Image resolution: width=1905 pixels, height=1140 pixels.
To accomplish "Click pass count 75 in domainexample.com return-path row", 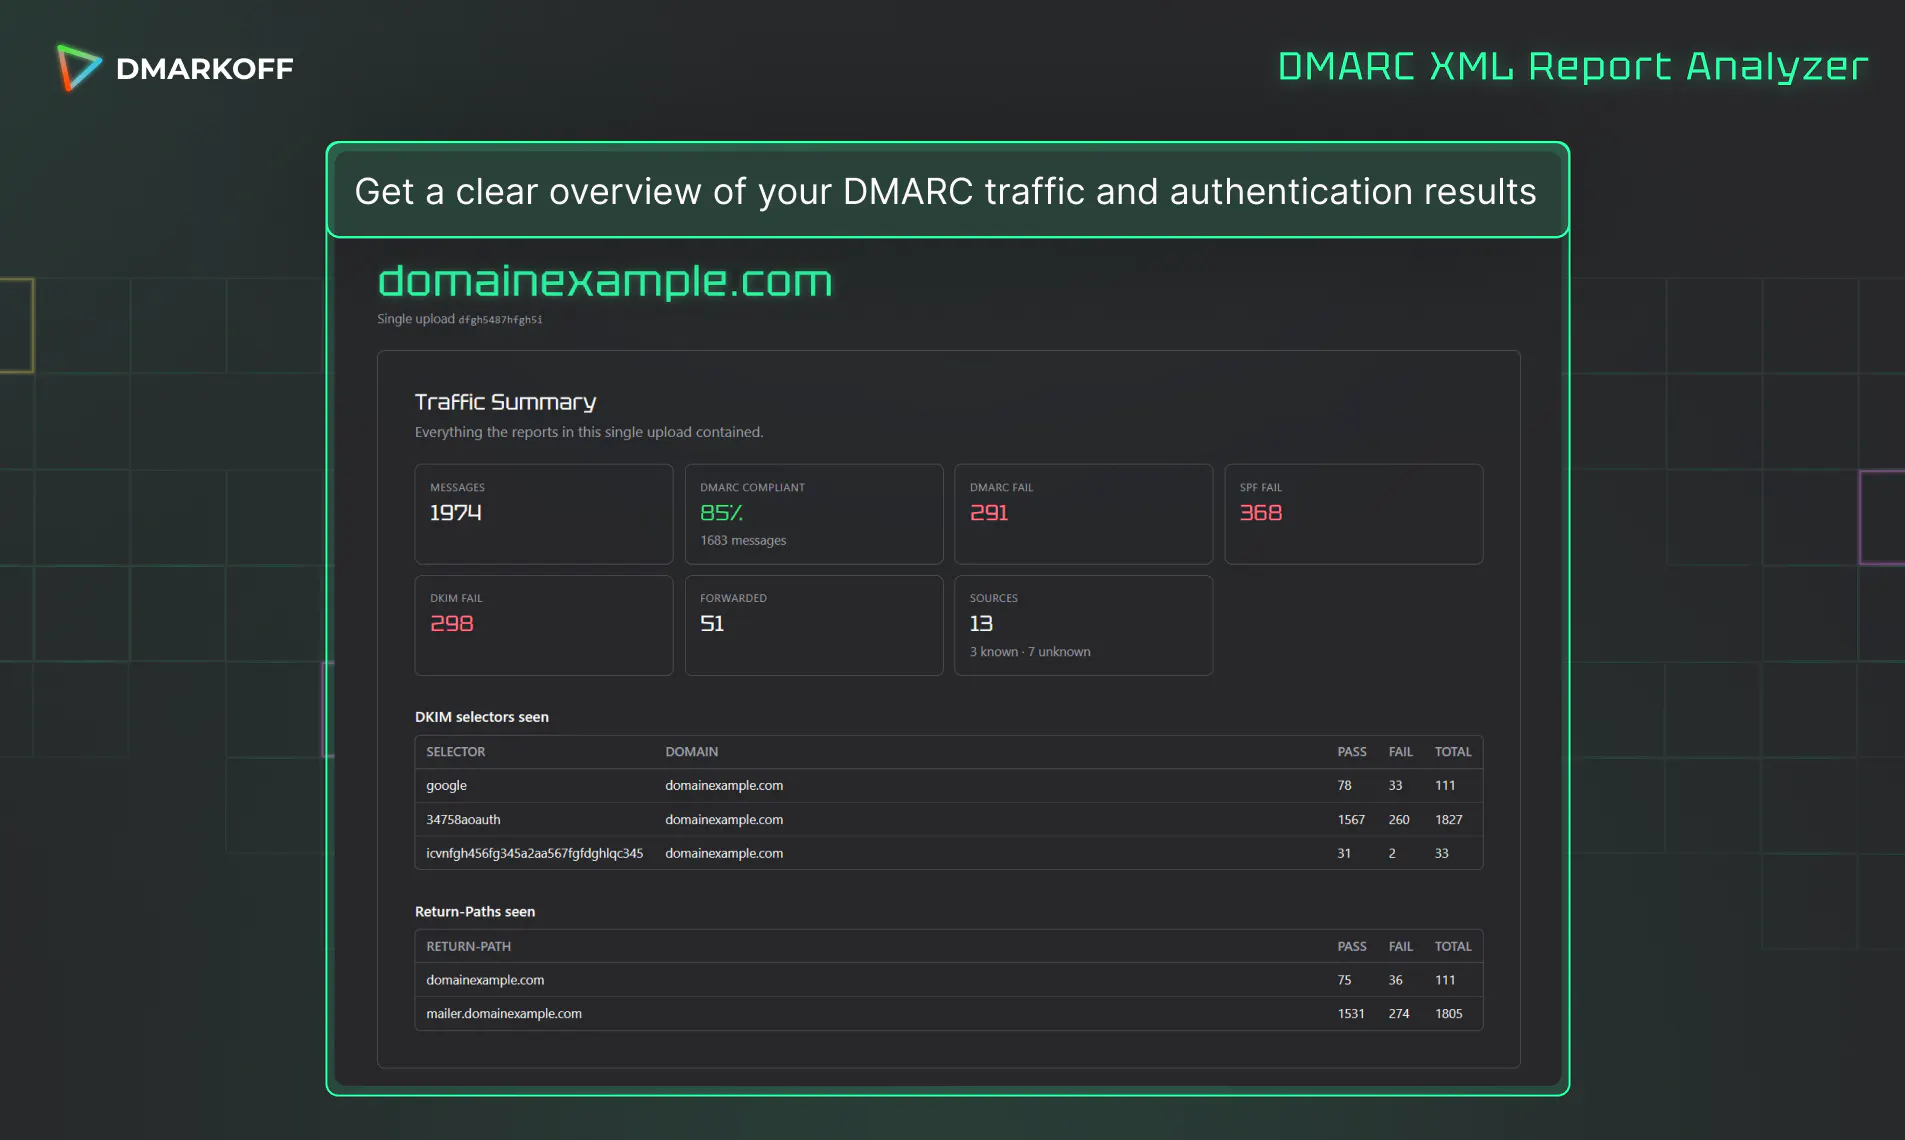I will (x=1344, y=980).
